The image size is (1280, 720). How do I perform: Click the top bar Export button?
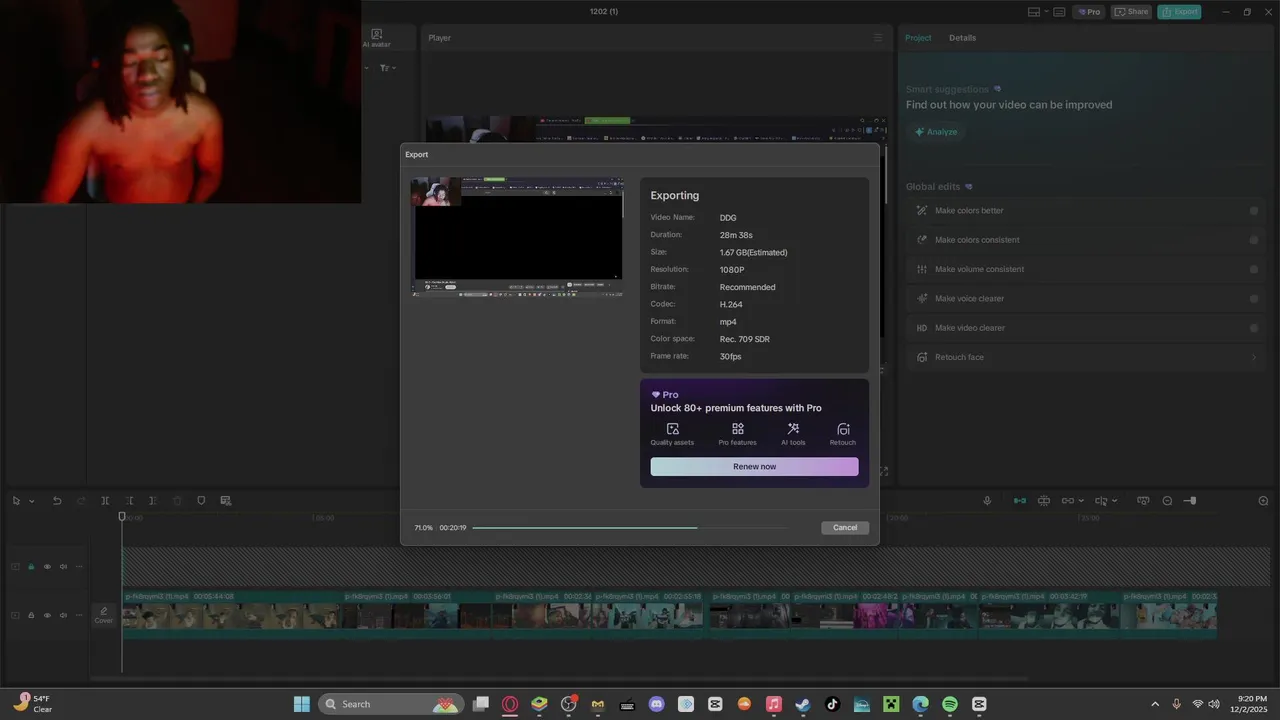coord(1179,12)
